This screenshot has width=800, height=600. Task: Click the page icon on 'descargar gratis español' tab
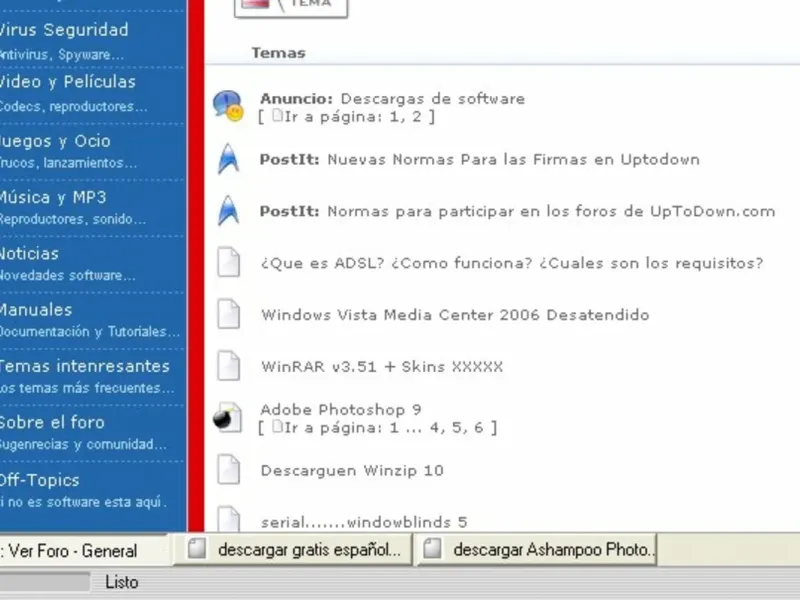click(197, 549)
